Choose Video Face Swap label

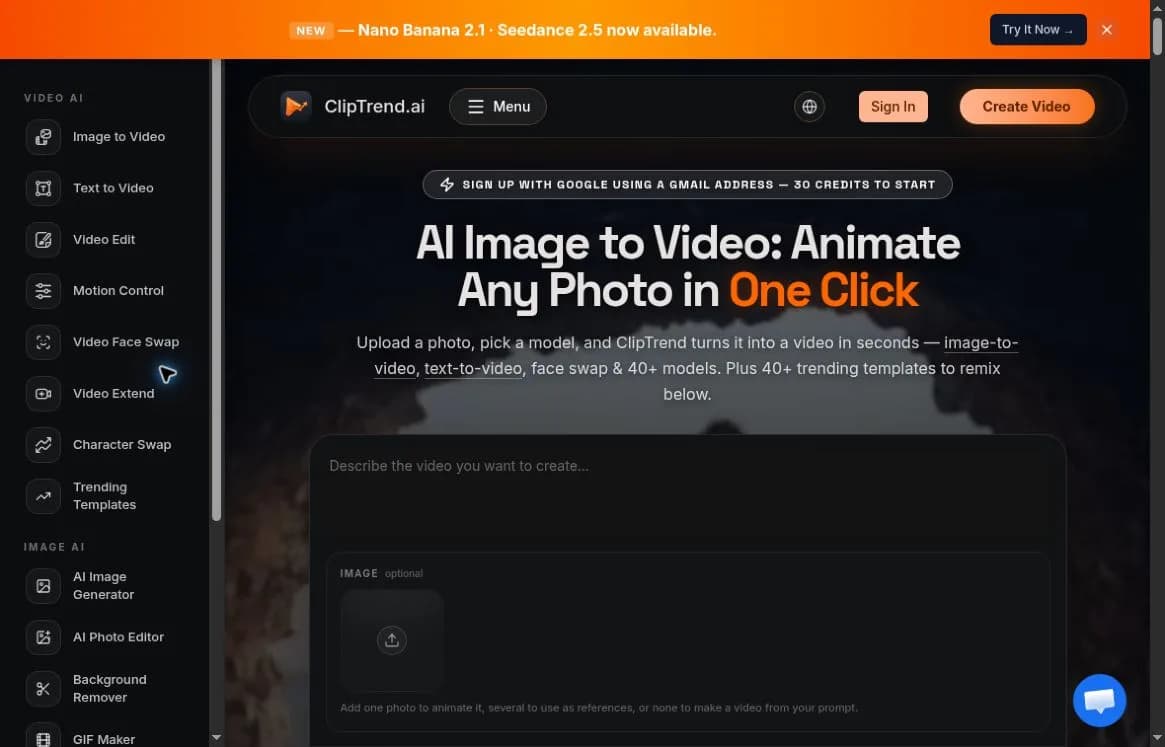[x=126, y=342]
